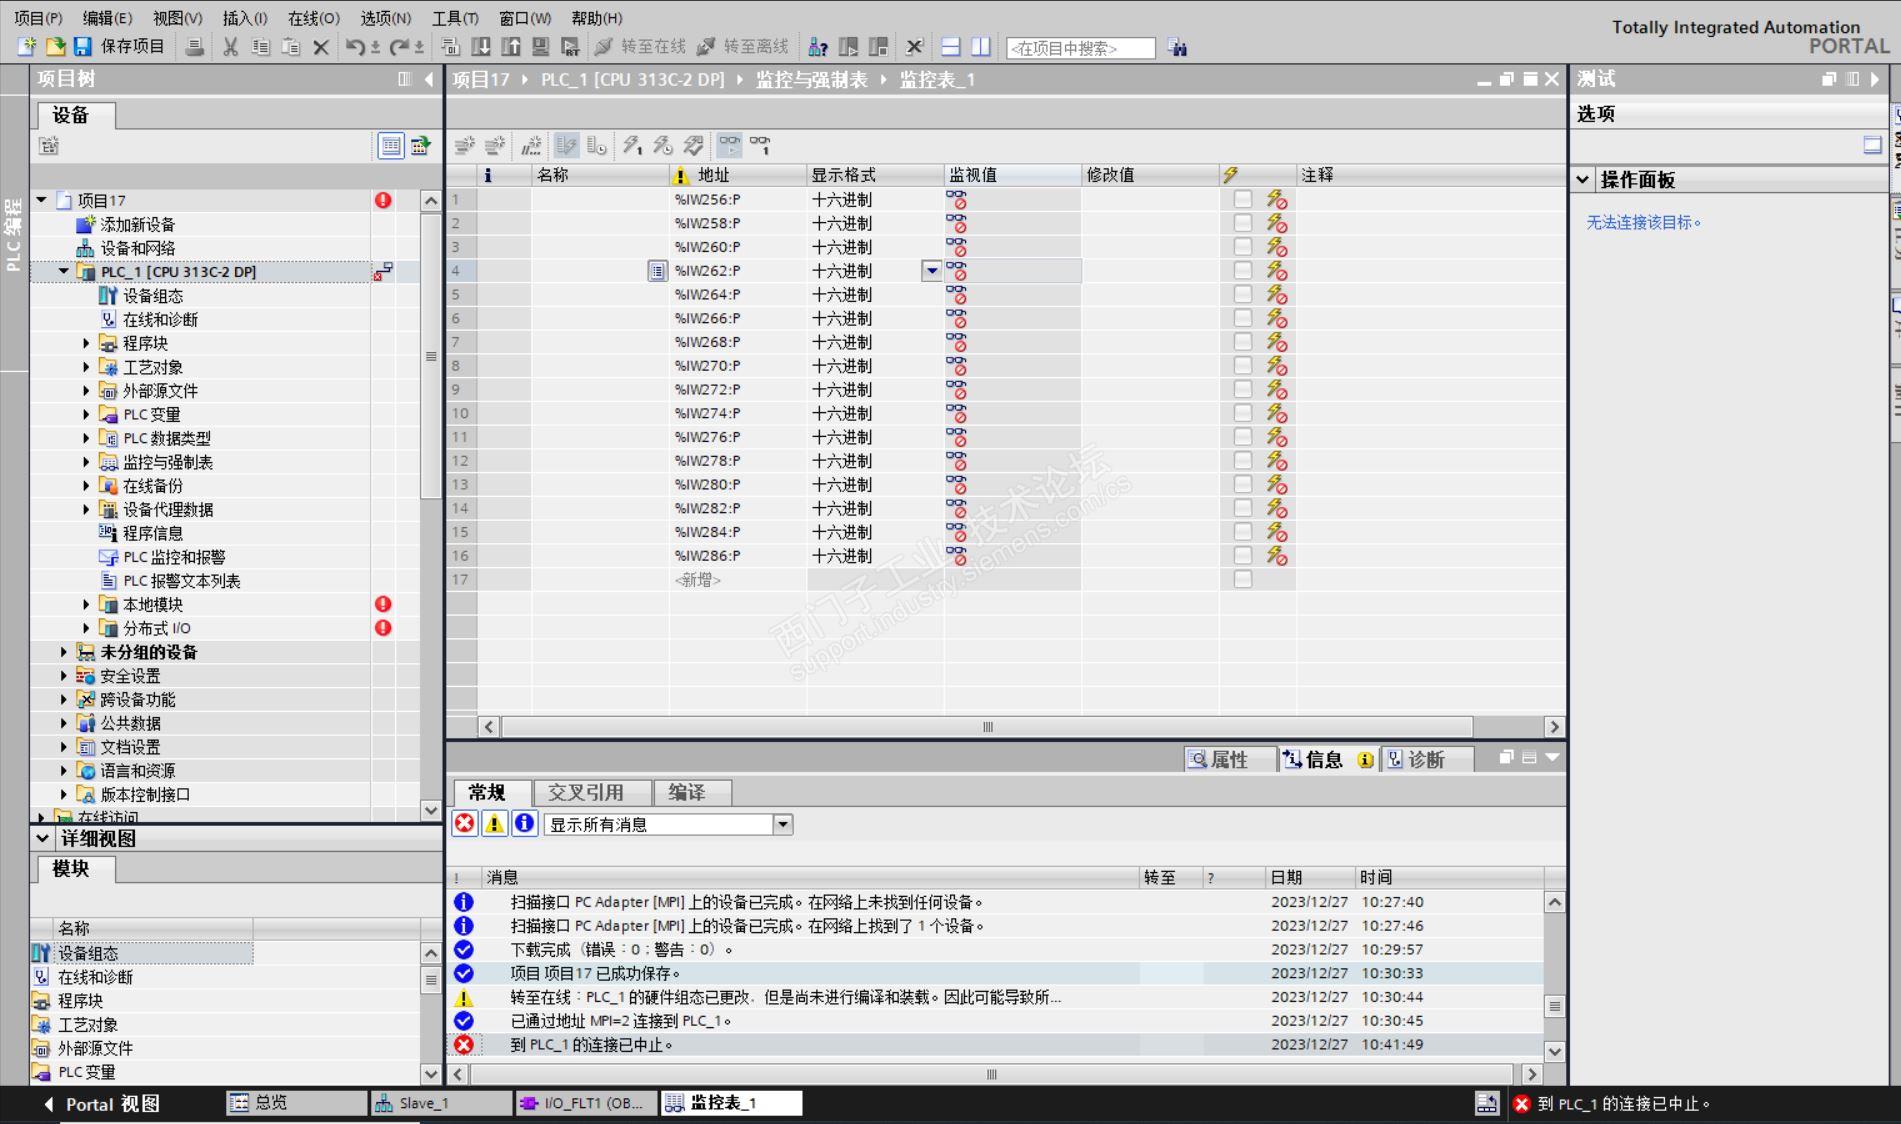Expand the 本地模块 folder
This screenshot has width=1901, height=1124.
[x=86, y=604]
